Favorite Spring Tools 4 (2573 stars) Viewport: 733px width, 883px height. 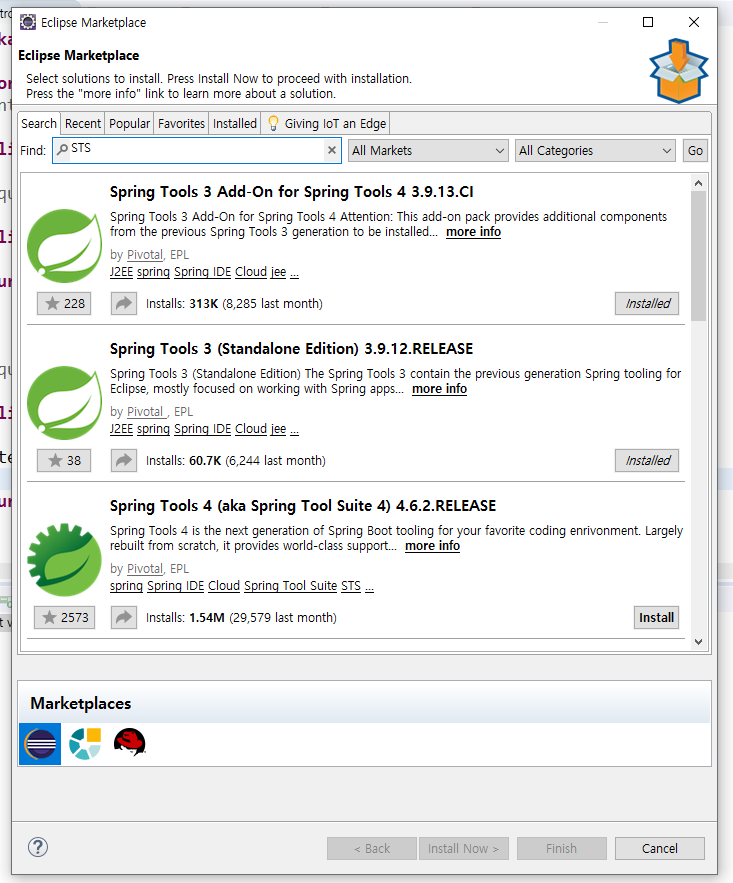pyautogui.click(x=64, y=618)
